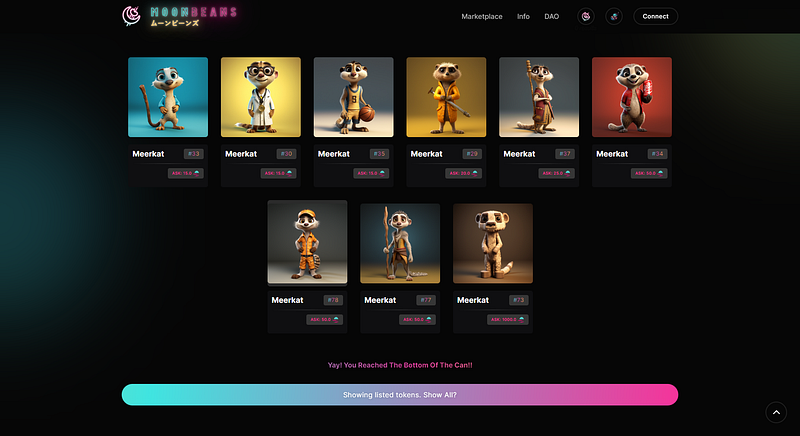
Task: Click ASK 50.0 price on Meerkat #34
Action: point(649,173)
